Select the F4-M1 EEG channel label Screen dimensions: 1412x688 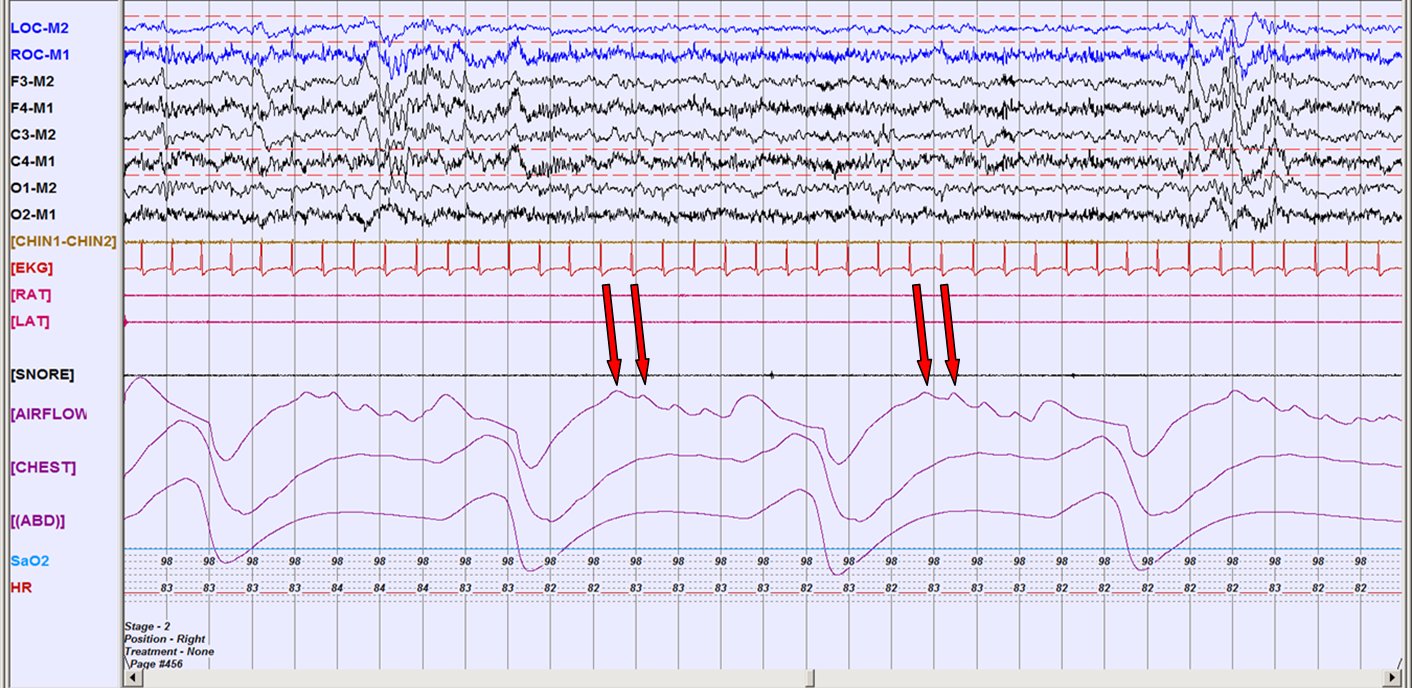point(33,107)
